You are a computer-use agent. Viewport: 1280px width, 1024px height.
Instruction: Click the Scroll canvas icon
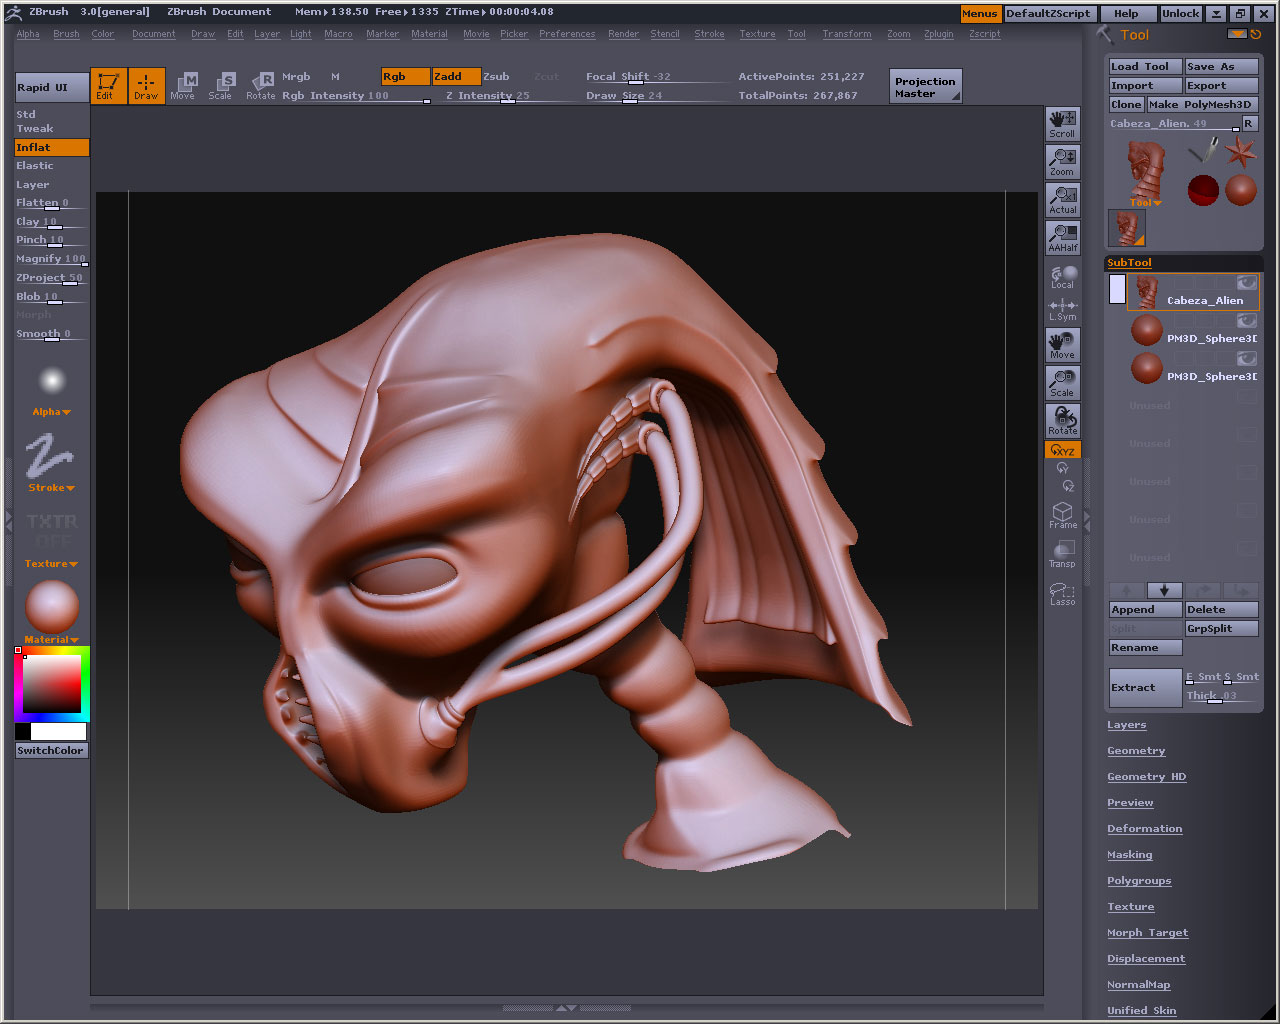click(x=1062, y=124)
